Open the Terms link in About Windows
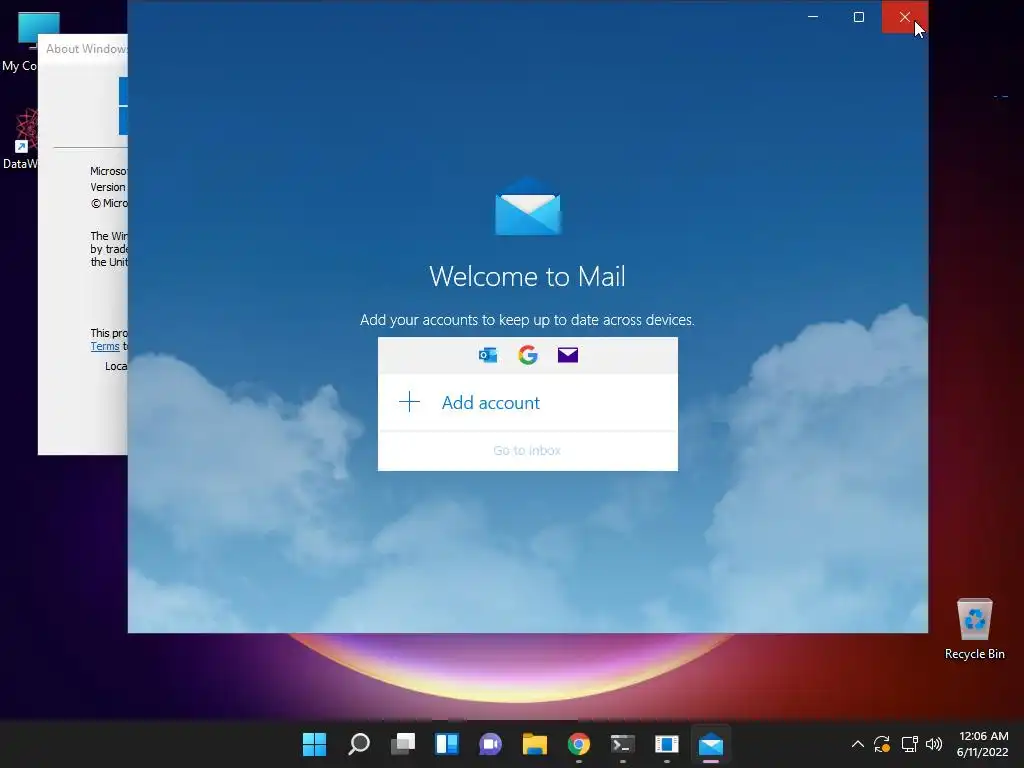Screen dimensions: 1024x768 click(105, 346)
